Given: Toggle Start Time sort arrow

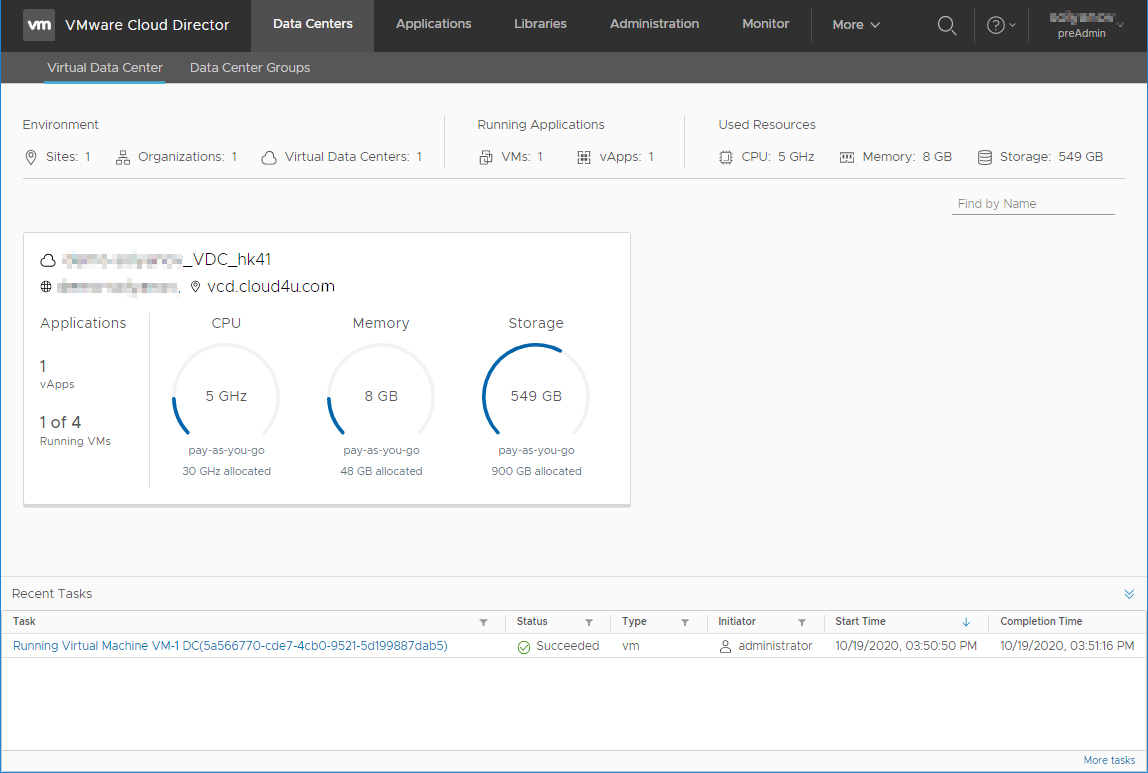Looking at the screenshot, I should (x=966, y=622).
